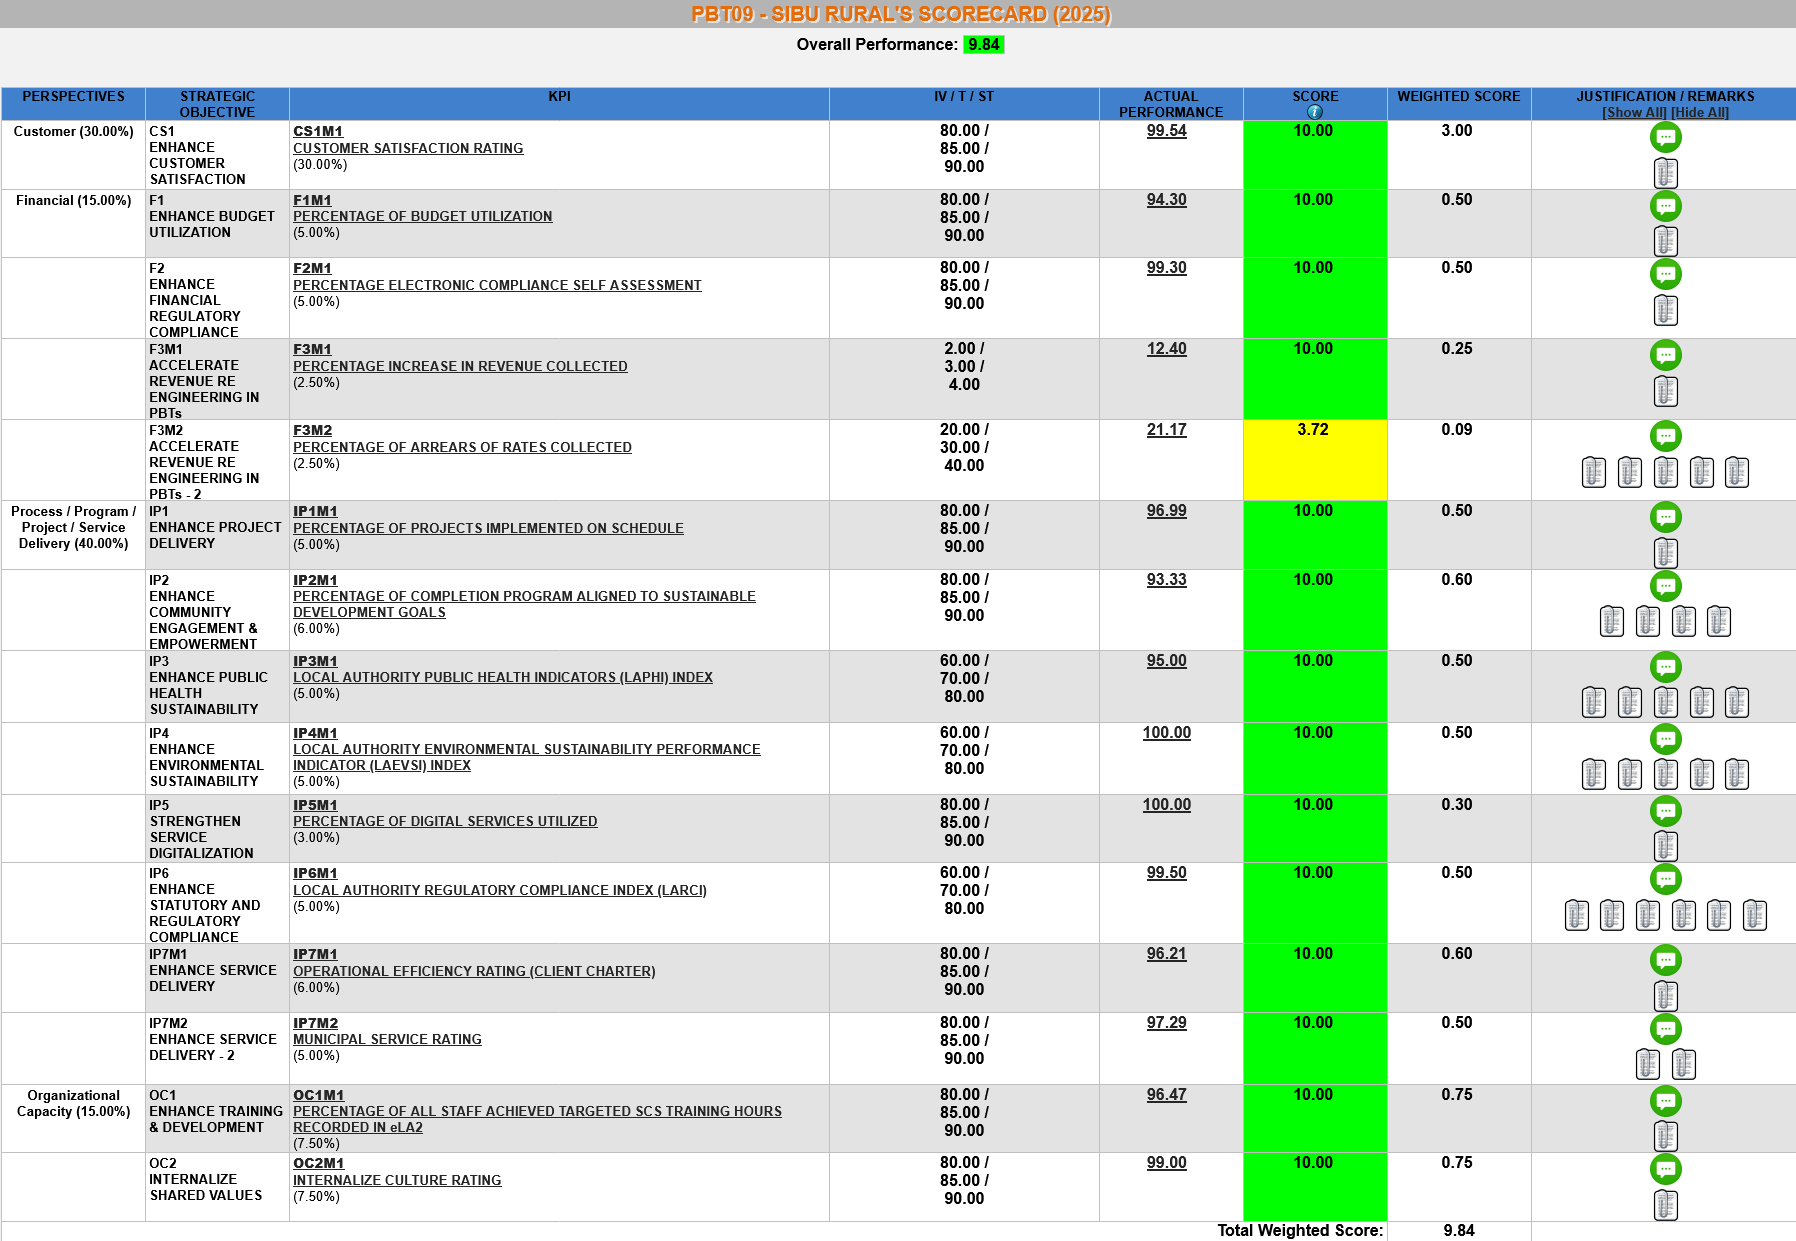Open the CS1M1 KPI code link
This screenshot has width=1796, height=1241.
pyautogui.click(x=318, y=131)
